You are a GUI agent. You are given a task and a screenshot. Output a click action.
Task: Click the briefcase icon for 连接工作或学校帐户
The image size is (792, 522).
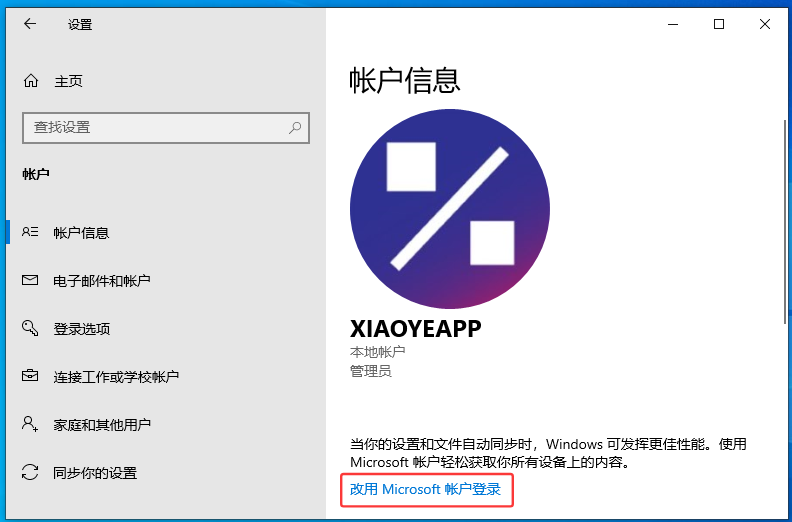point(30,377)
